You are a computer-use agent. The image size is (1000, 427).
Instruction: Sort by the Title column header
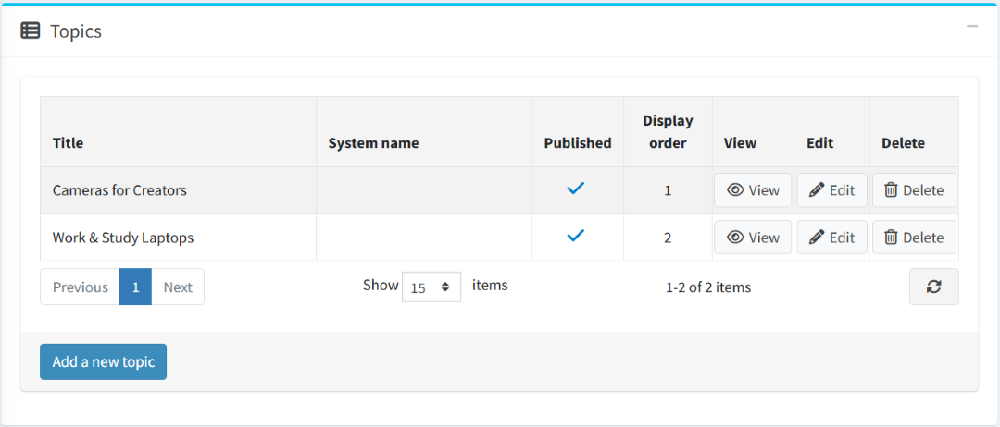coord(68,143)
